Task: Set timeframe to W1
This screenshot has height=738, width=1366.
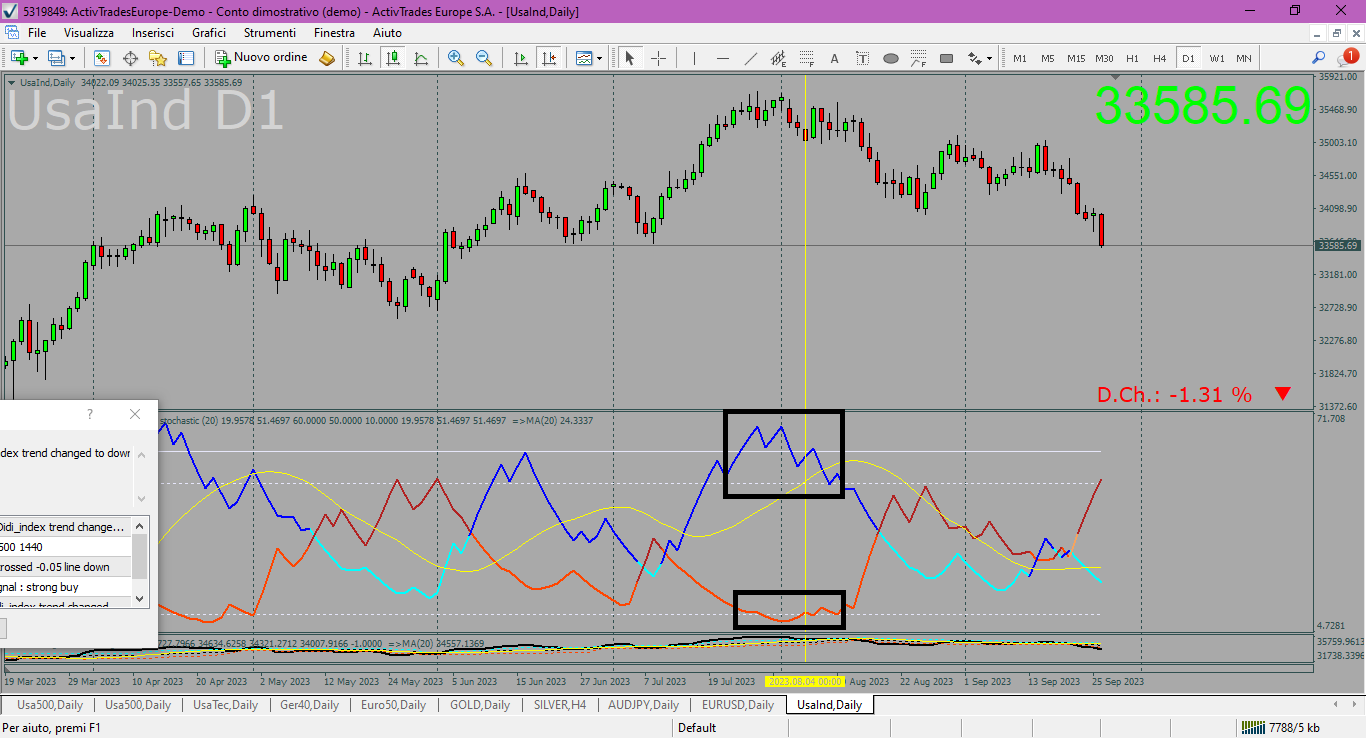Action: click(1216, 58)
